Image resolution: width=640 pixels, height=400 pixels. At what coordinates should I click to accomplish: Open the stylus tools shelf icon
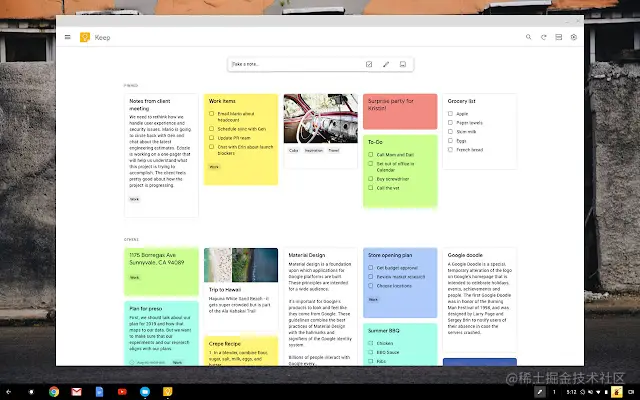pyautogui.click(x=540, y=392)
